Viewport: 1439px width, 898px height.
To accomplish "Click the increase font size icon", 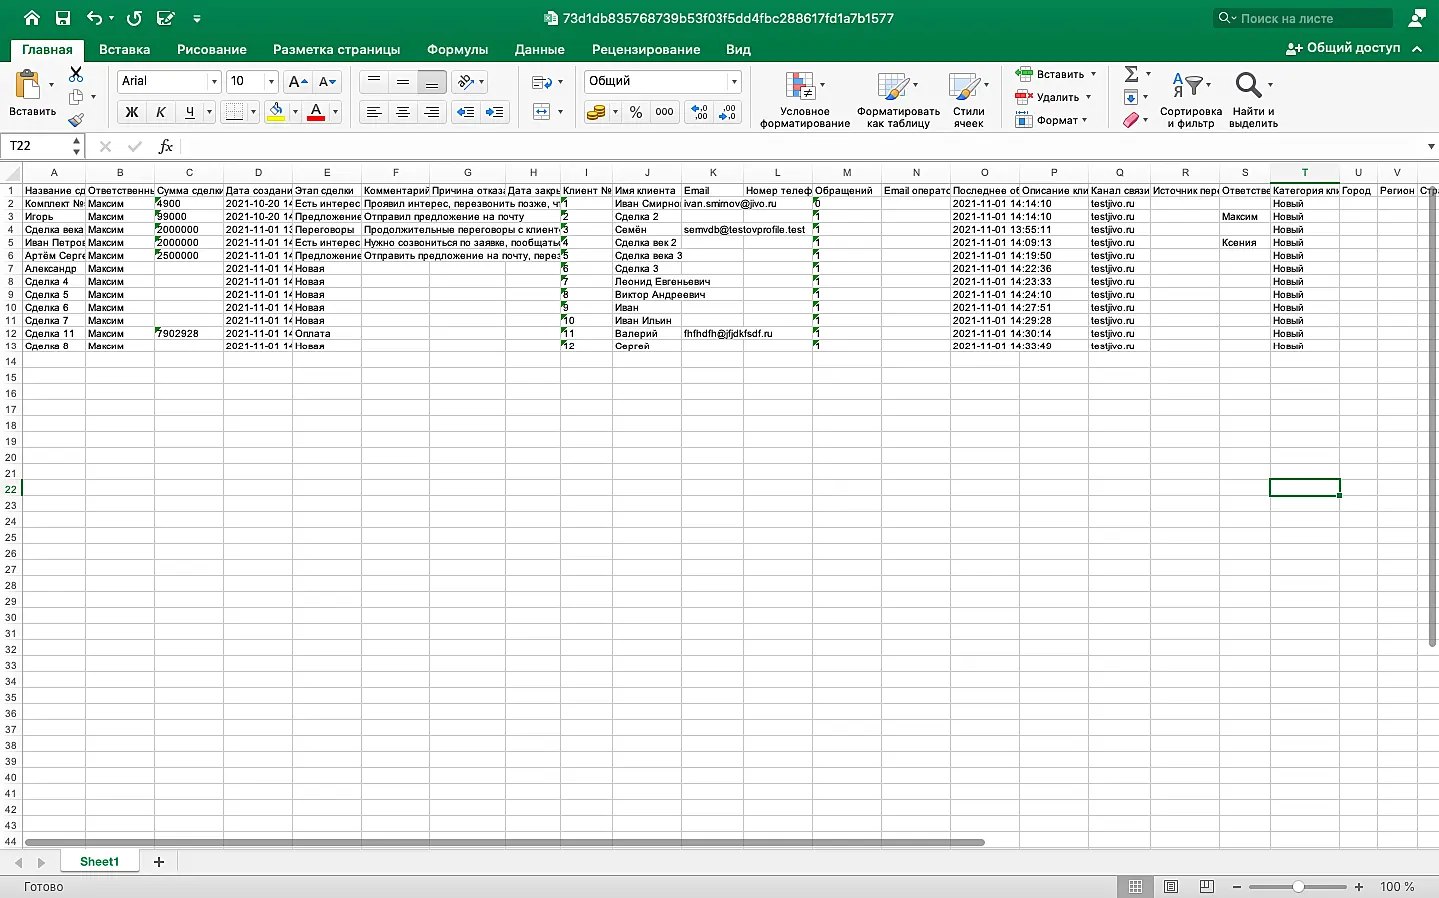I will (x=297, y=82).
